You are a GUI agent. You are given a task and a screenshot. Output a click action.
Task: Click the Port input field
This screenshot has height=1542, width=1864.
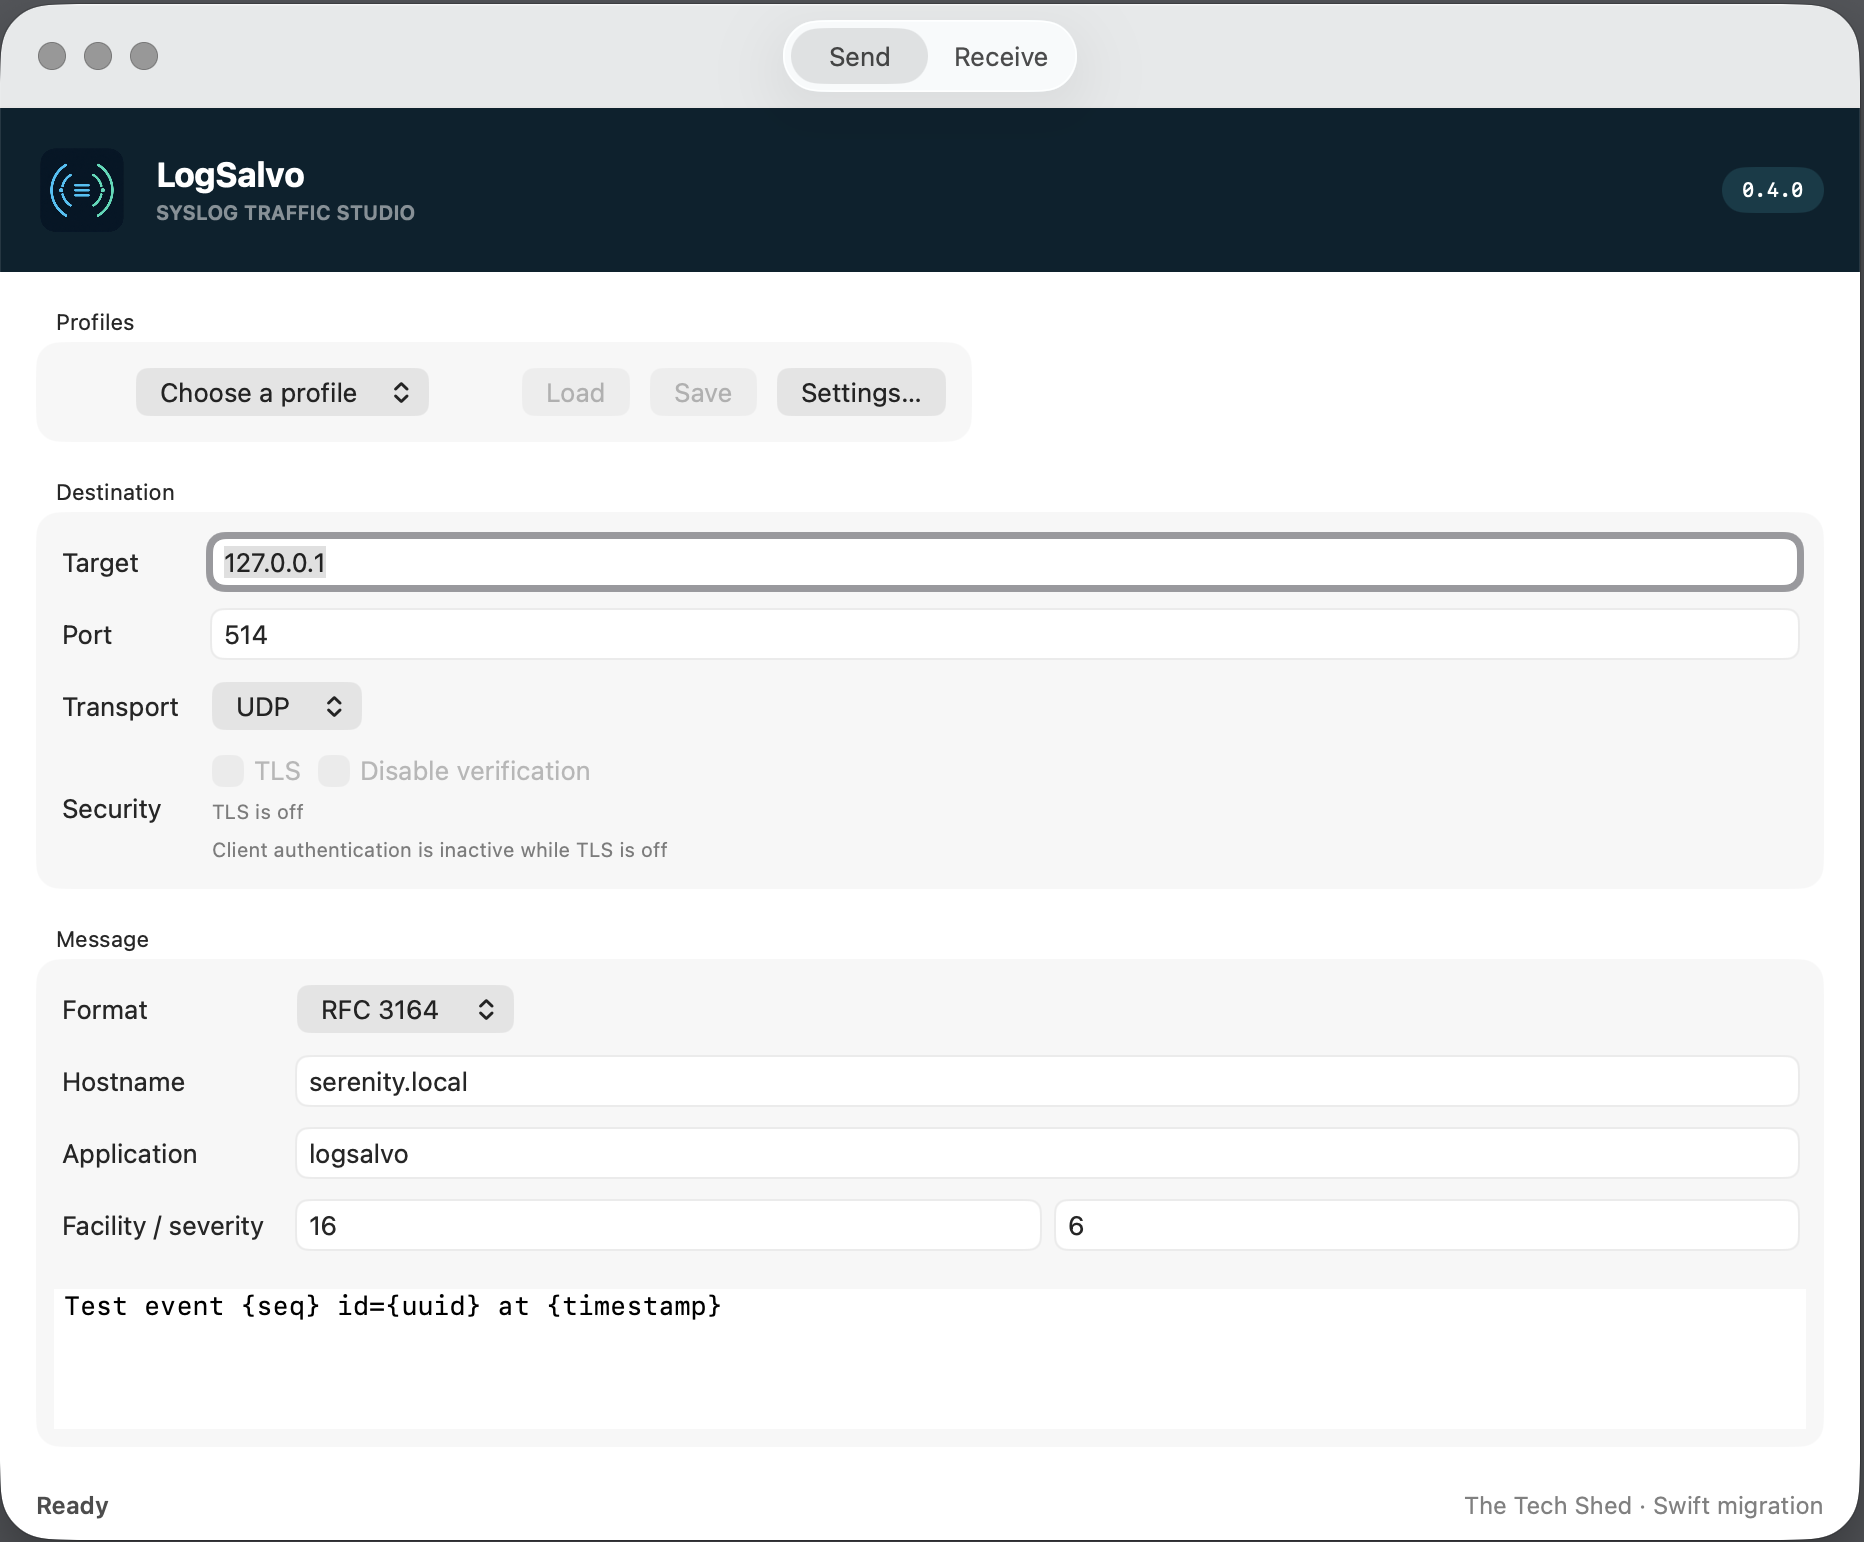click(x=1005, y=634)
